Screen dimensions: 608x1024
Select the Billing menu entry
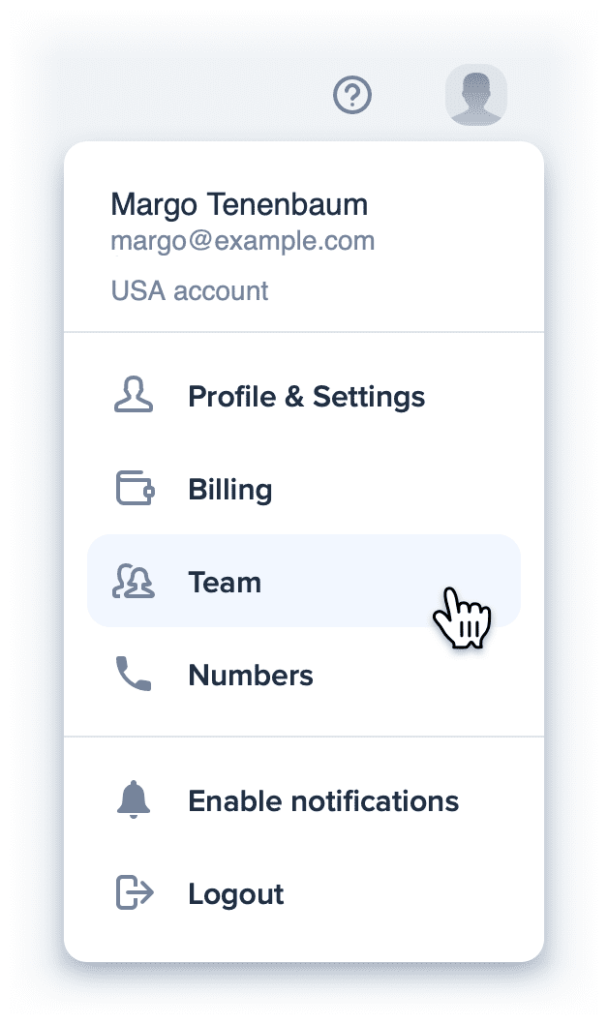click(x=230, y=490)
